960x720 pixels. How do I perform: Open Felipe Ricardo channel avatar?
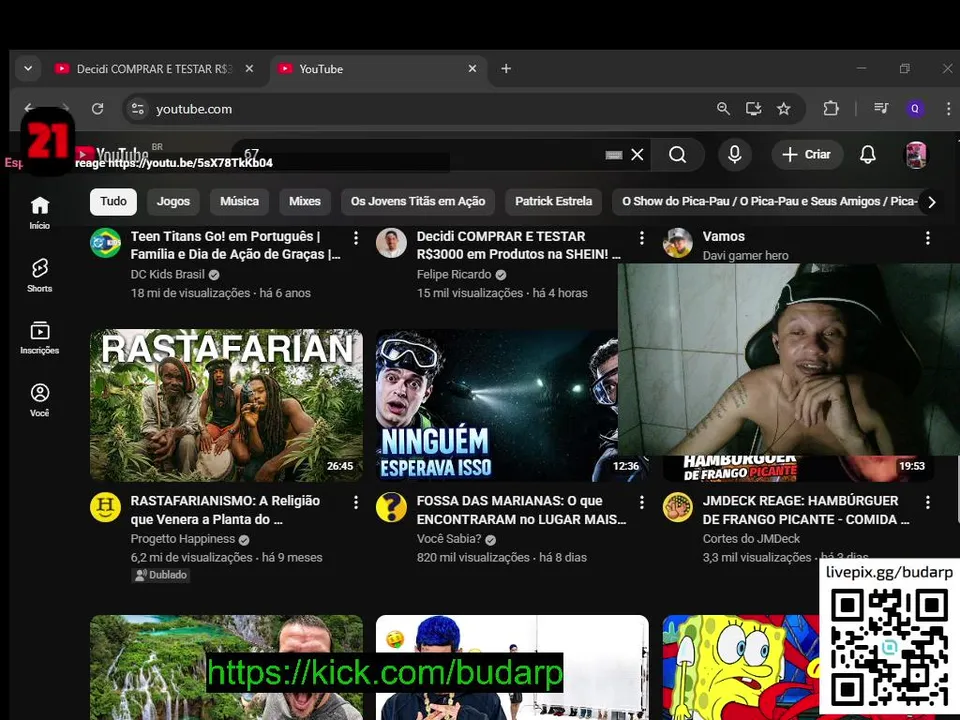391,243
